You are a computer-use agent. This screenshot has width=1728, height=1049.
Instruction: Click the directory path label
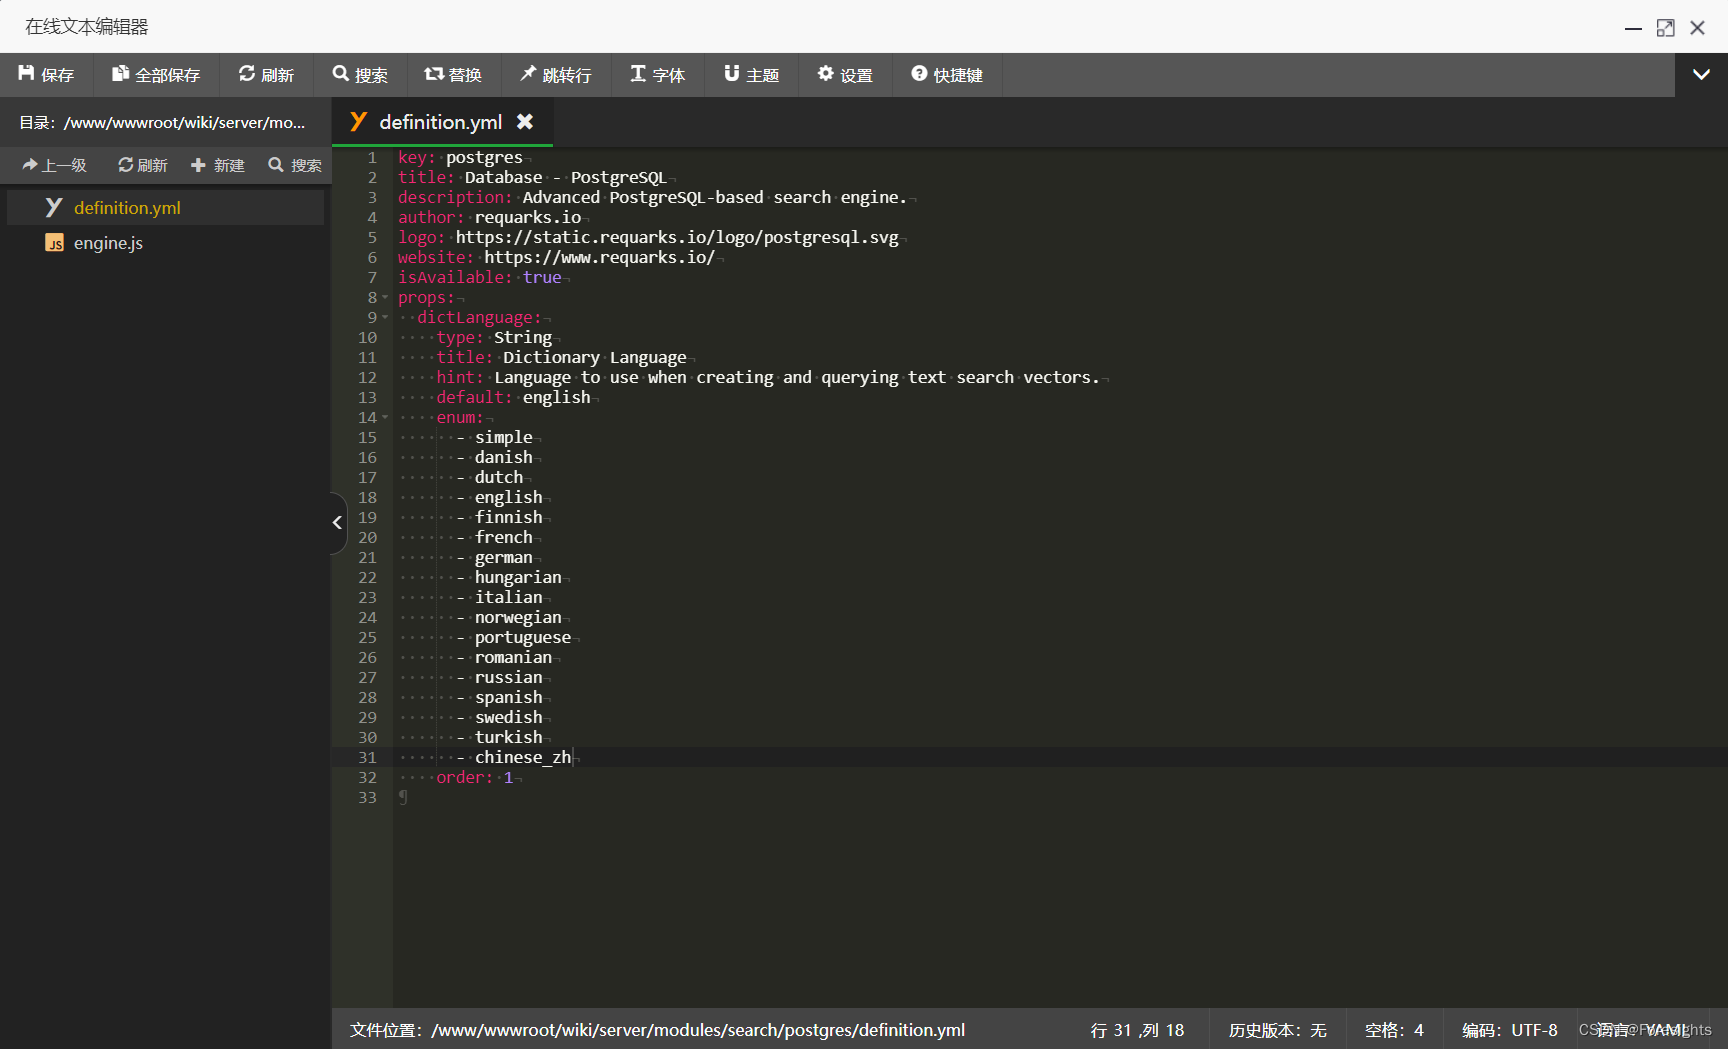coord(163,122)
